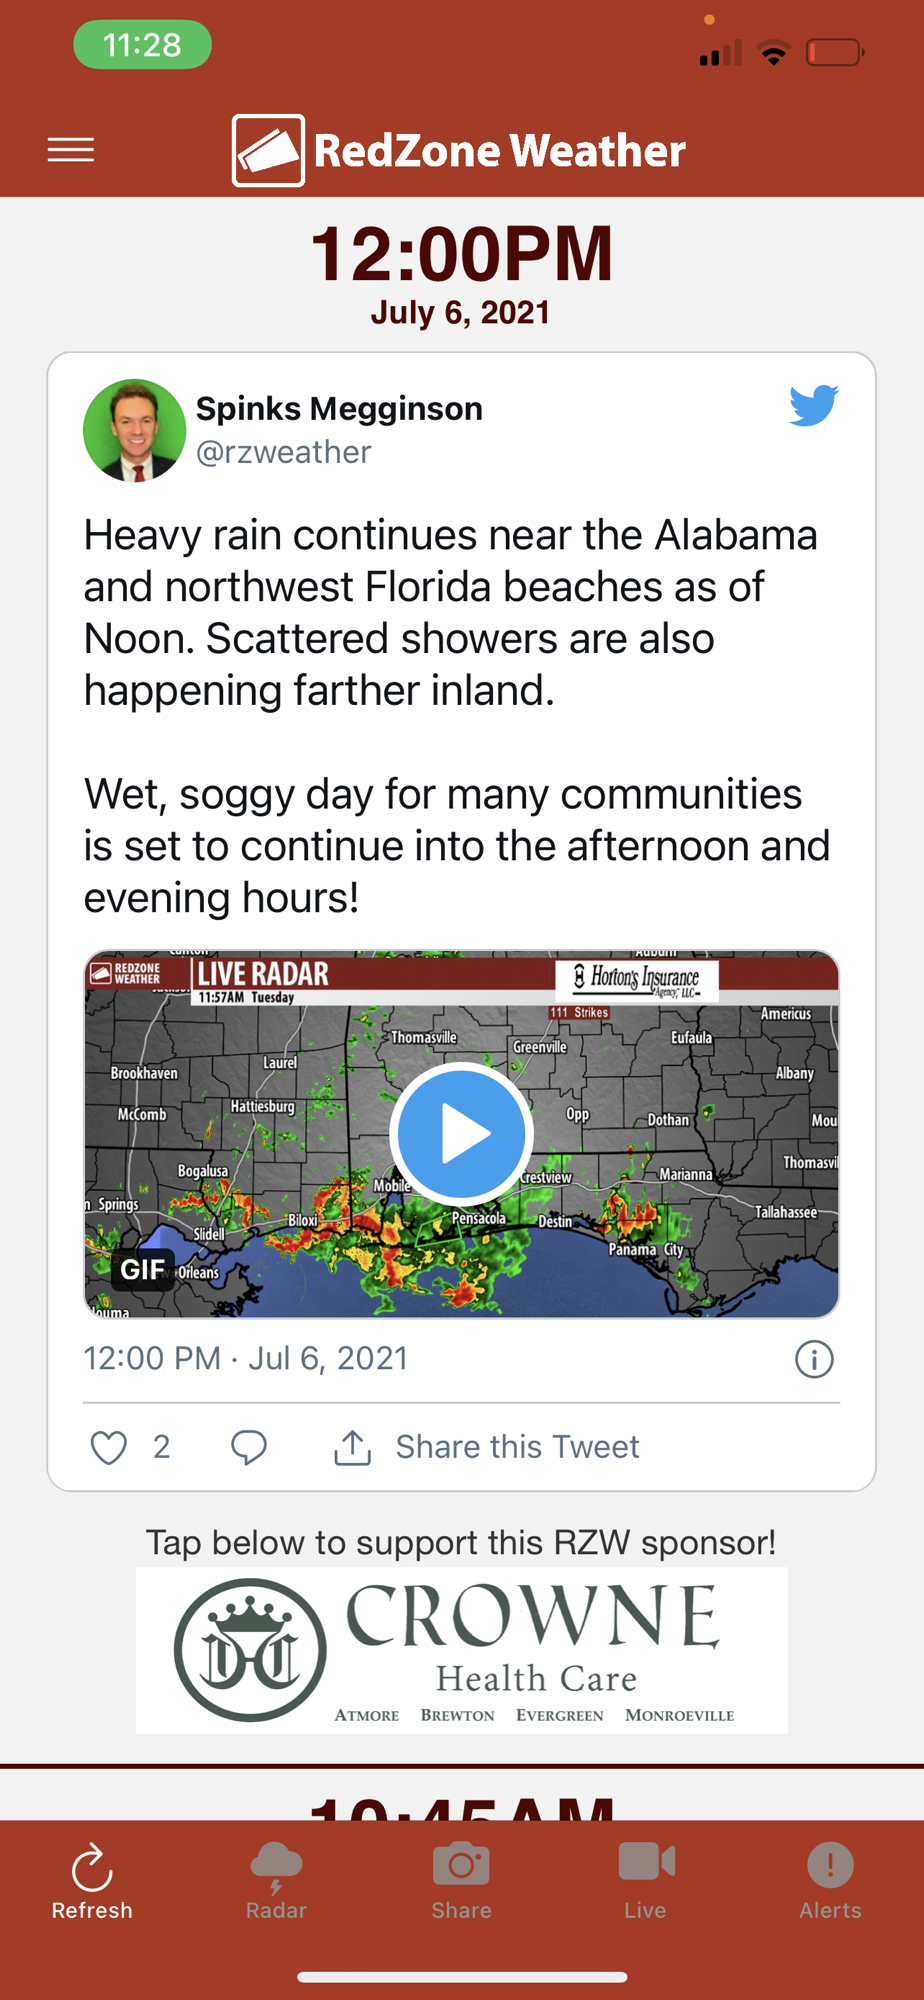Image resolution: width=924 pixels, height=2000 pixels.
Task: Switch to the Live tab
Action: tap(645, 1881)
